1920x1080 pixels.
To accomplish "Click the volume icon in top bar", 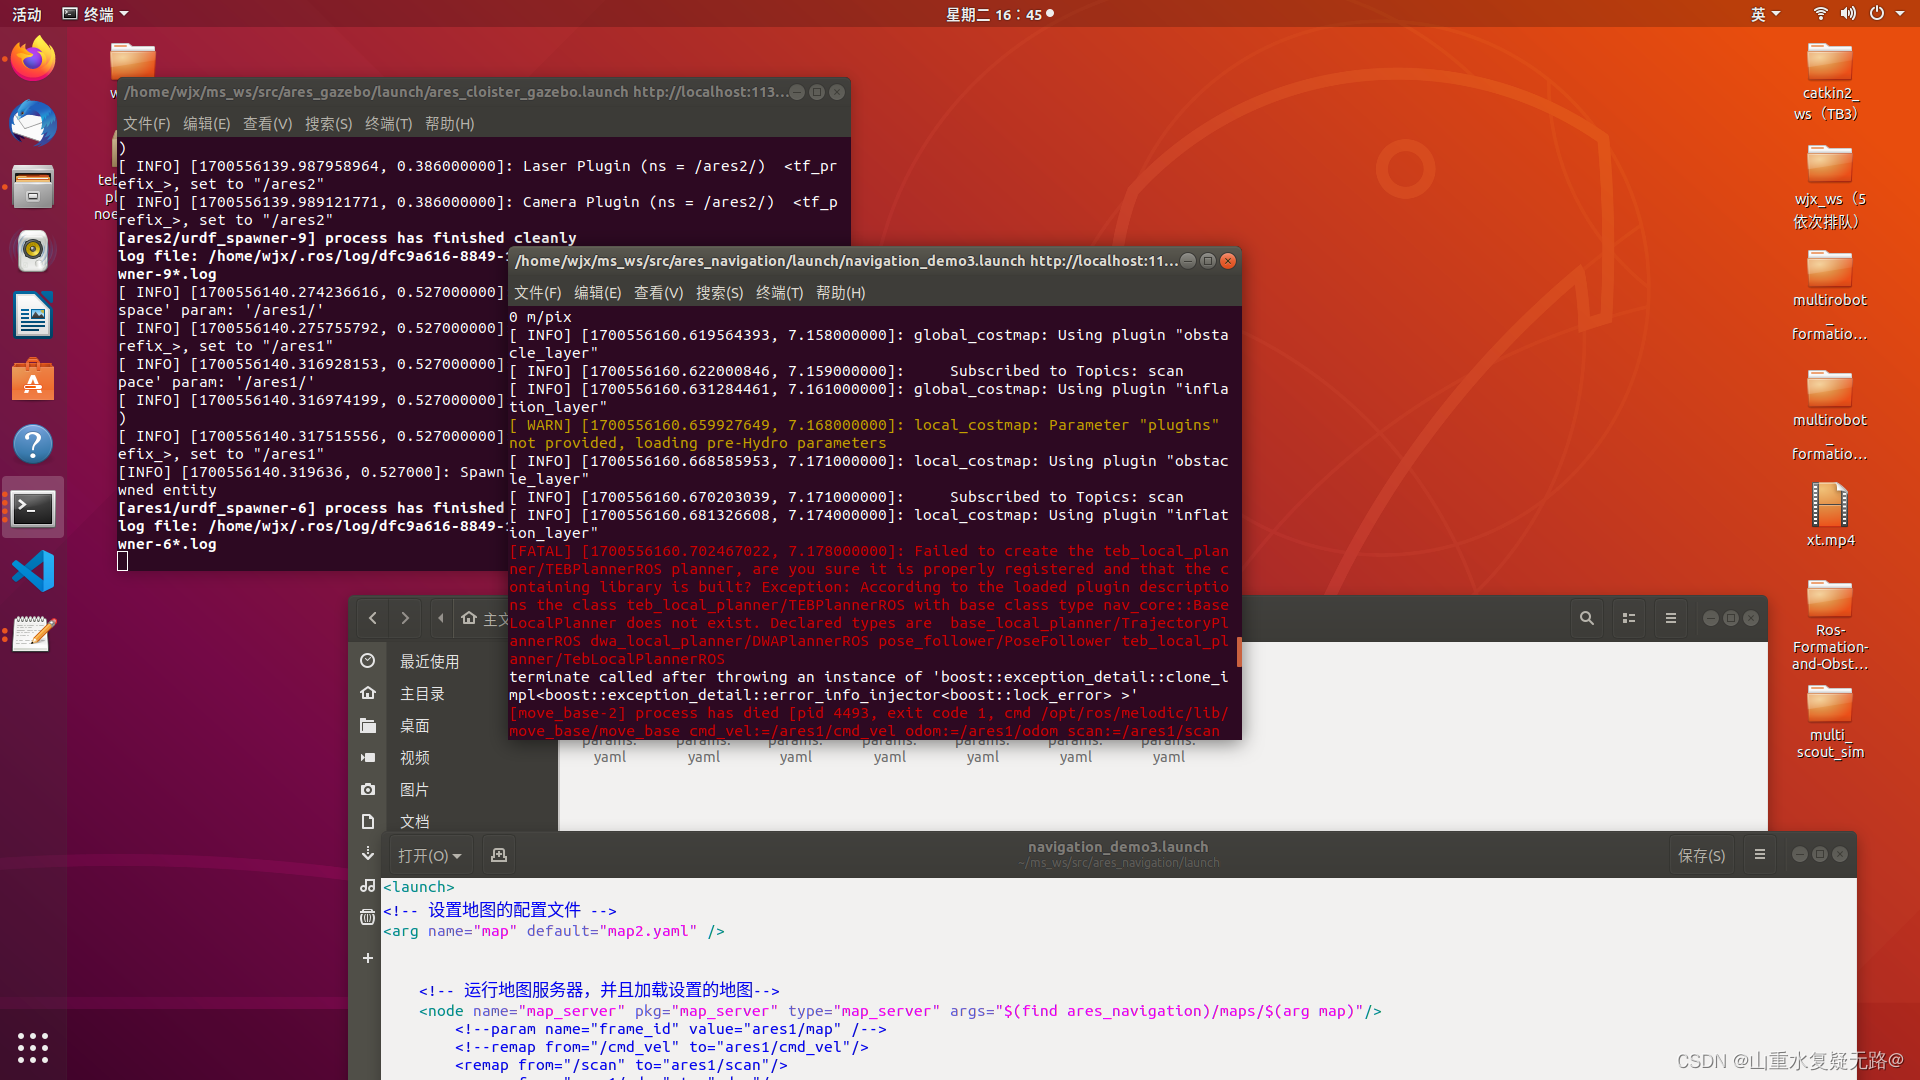I will (x=1848, y=14).
